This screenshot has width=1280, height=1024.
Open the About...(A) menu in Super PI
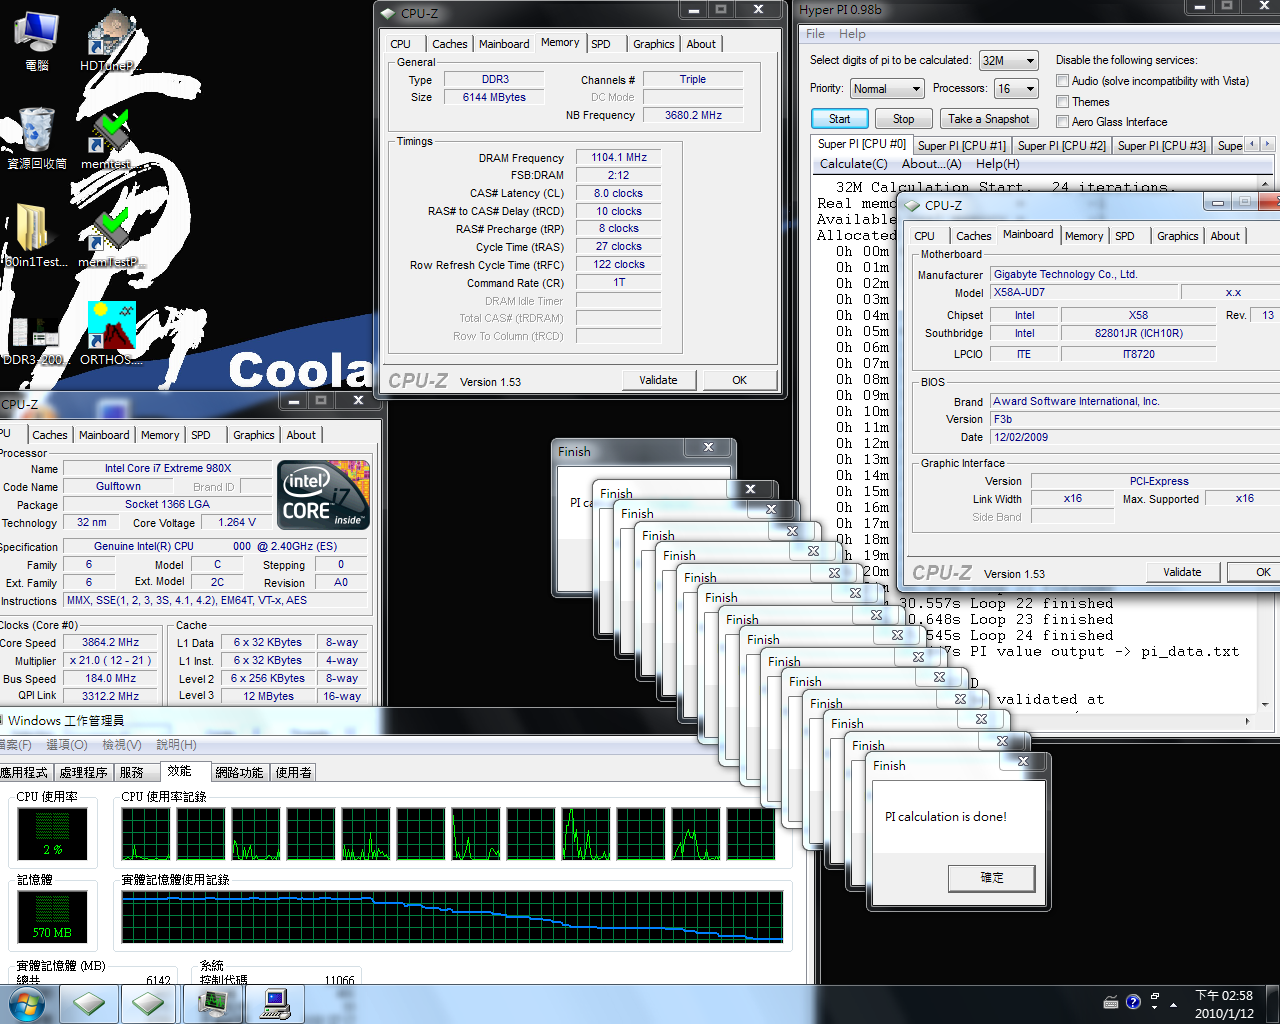point(931,164)
